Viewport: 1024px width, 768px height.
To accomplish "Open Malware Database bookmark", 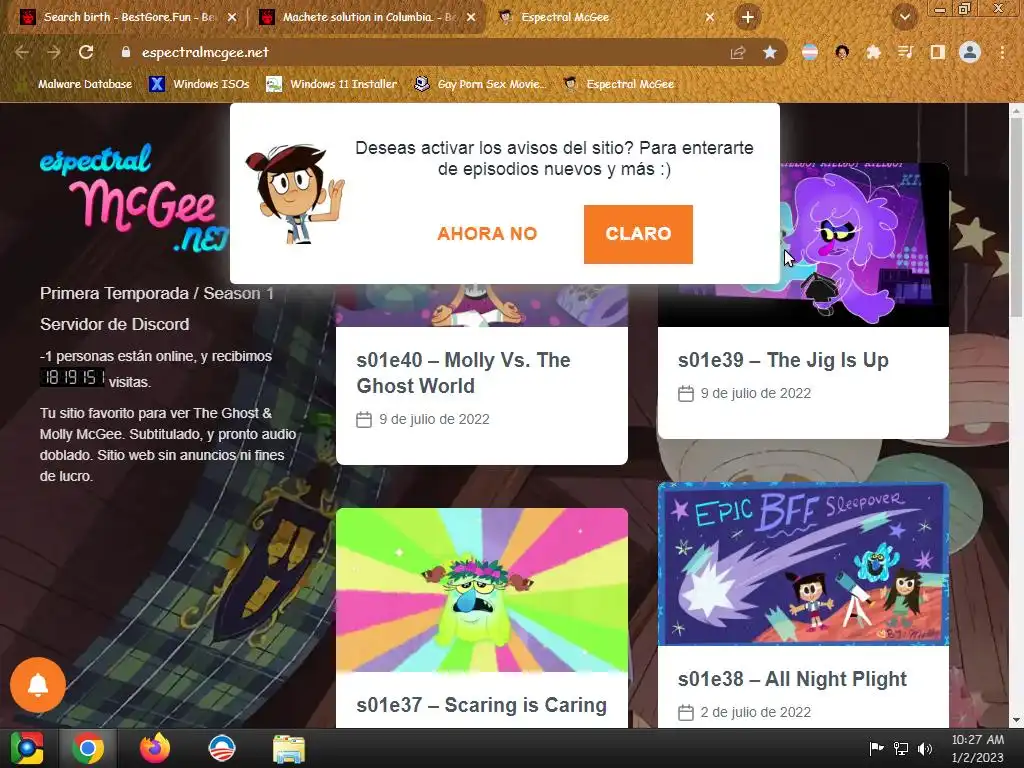I will point(77,84).
